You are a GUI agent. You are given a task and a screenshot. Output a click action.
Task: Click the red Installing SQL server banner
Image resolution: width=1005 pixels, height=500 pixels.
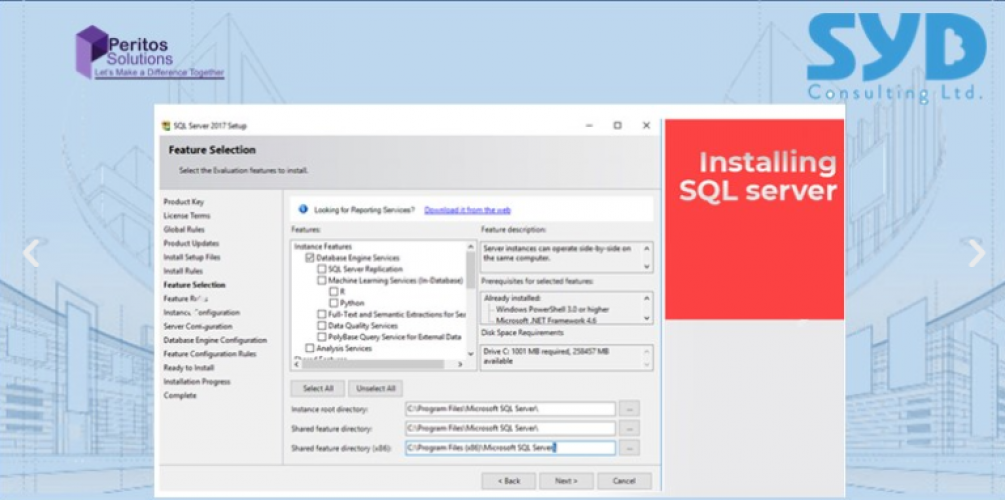754,219
